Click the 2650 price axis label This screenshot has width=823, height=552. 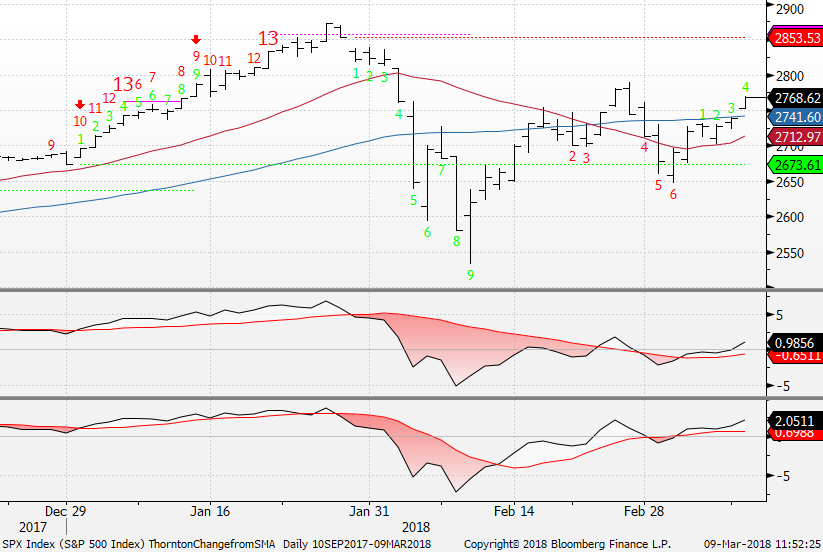[x=790, y=182]
